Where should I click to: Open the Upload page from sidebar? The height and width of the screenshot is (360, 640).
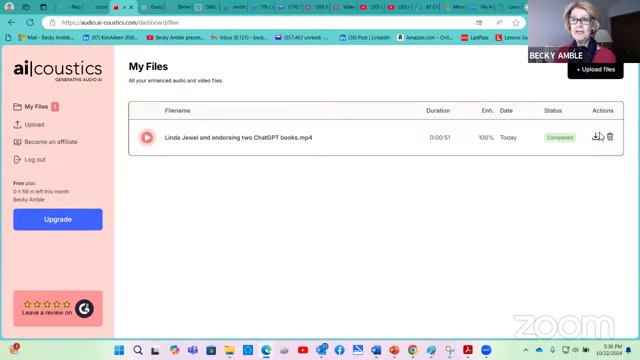[x=29, y=124]
